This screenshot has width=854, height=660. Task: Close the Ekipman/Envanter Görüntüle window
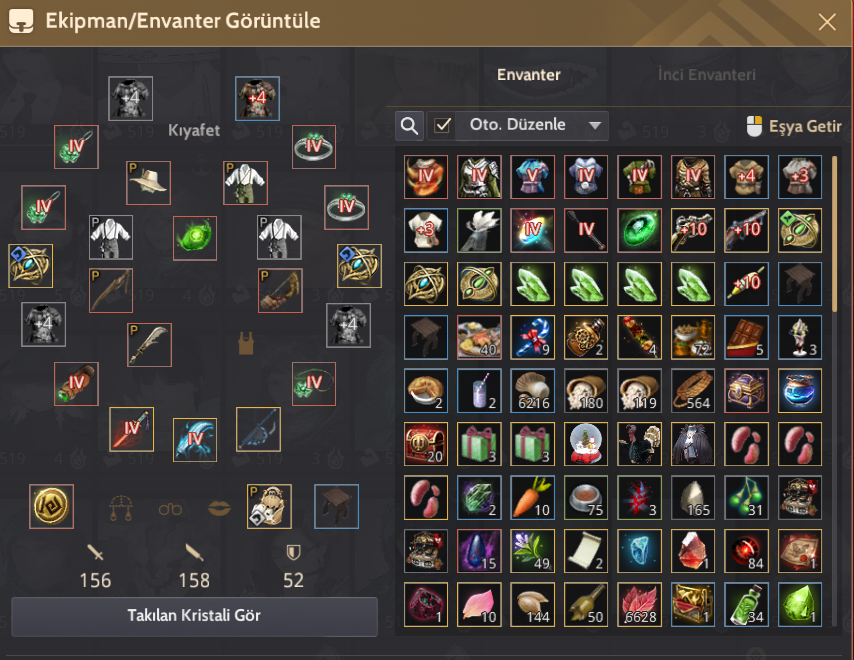coord(827,22)
